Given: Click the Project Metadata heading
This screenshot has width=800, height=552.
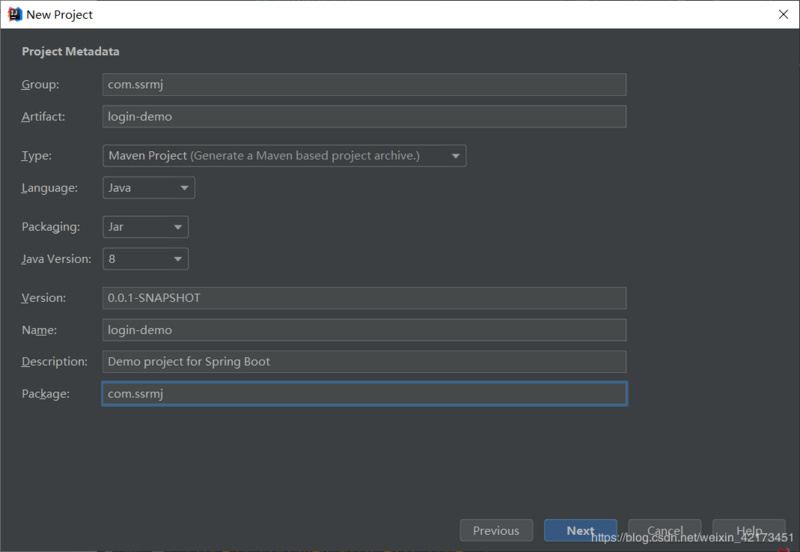Looking at the screenshot, I should point(70,52).
